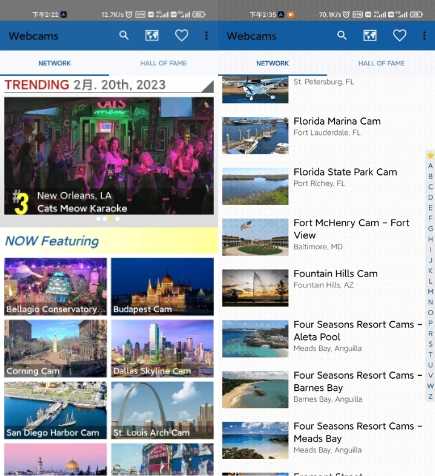Tap the trending carousel page indicator dots
435x476 pixels.
click(x=108, y=219)
